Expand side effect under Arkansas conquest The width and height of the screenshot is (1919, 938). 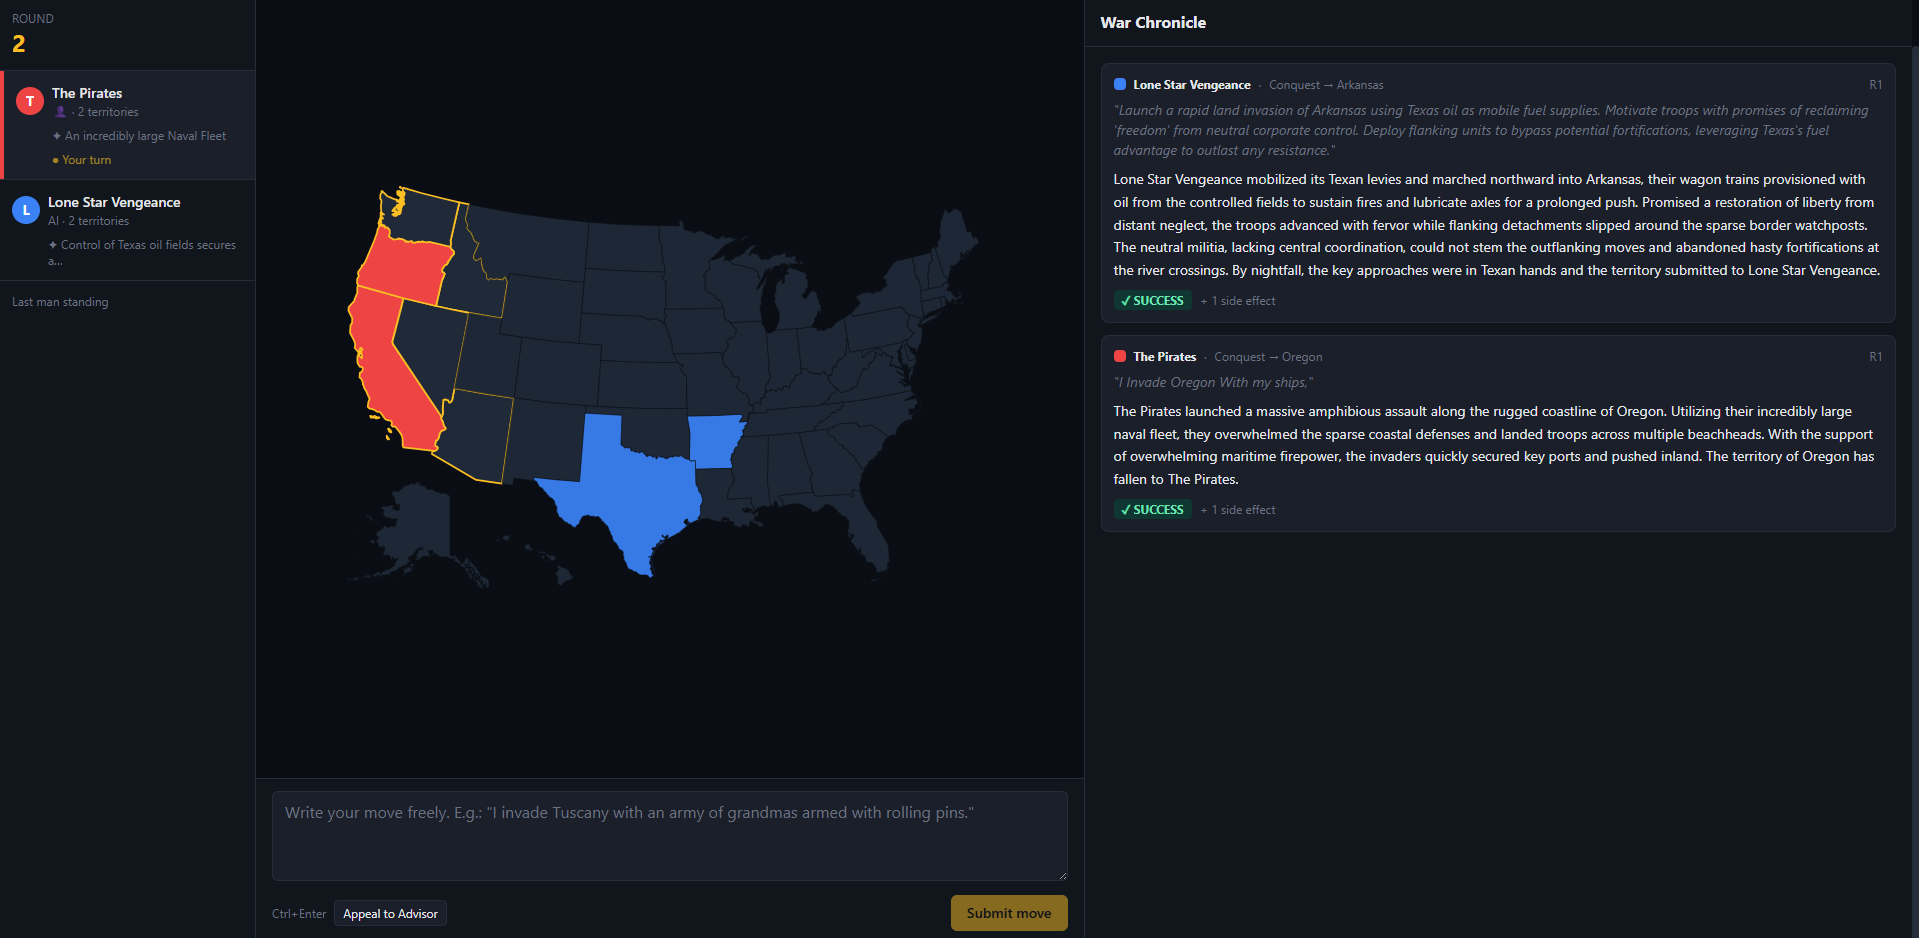pos(1238,301)
